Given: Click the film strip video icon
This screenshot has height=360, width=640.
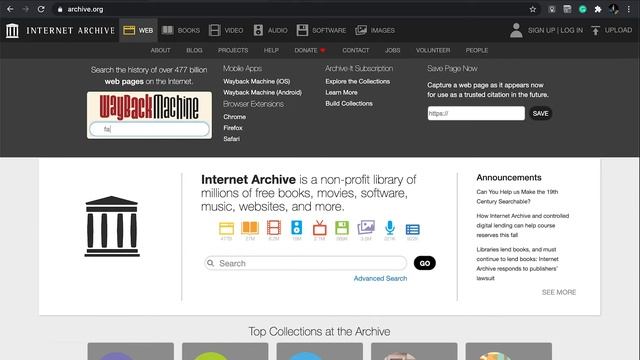Looking at the screenshot, I should point(274,228).
